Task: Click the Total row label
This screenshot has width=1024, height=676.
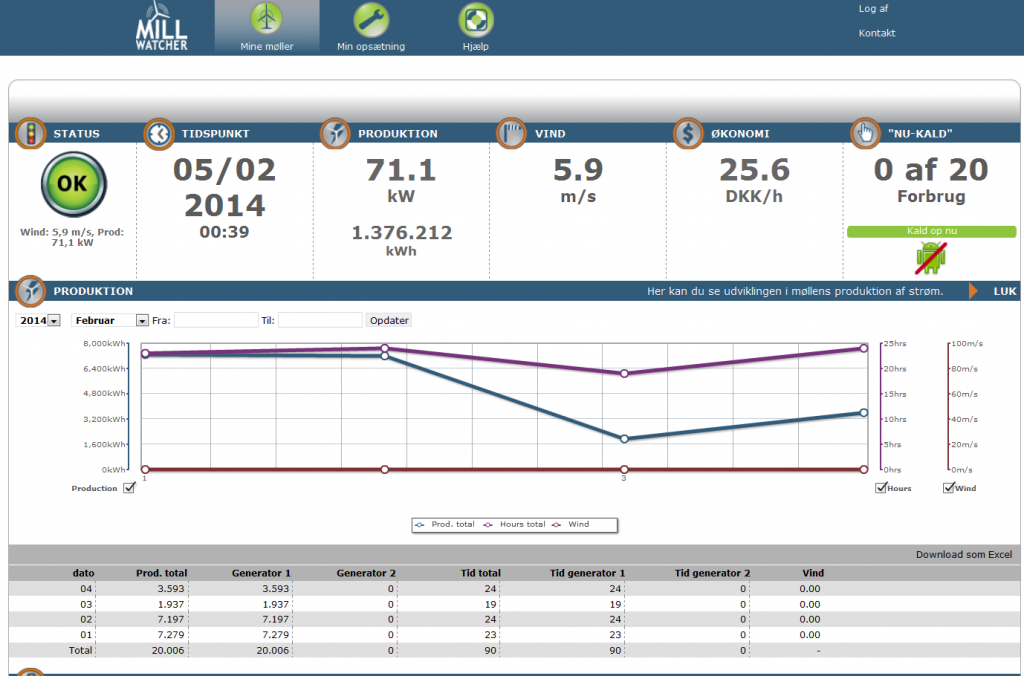Action: click(x=81, y=651)
